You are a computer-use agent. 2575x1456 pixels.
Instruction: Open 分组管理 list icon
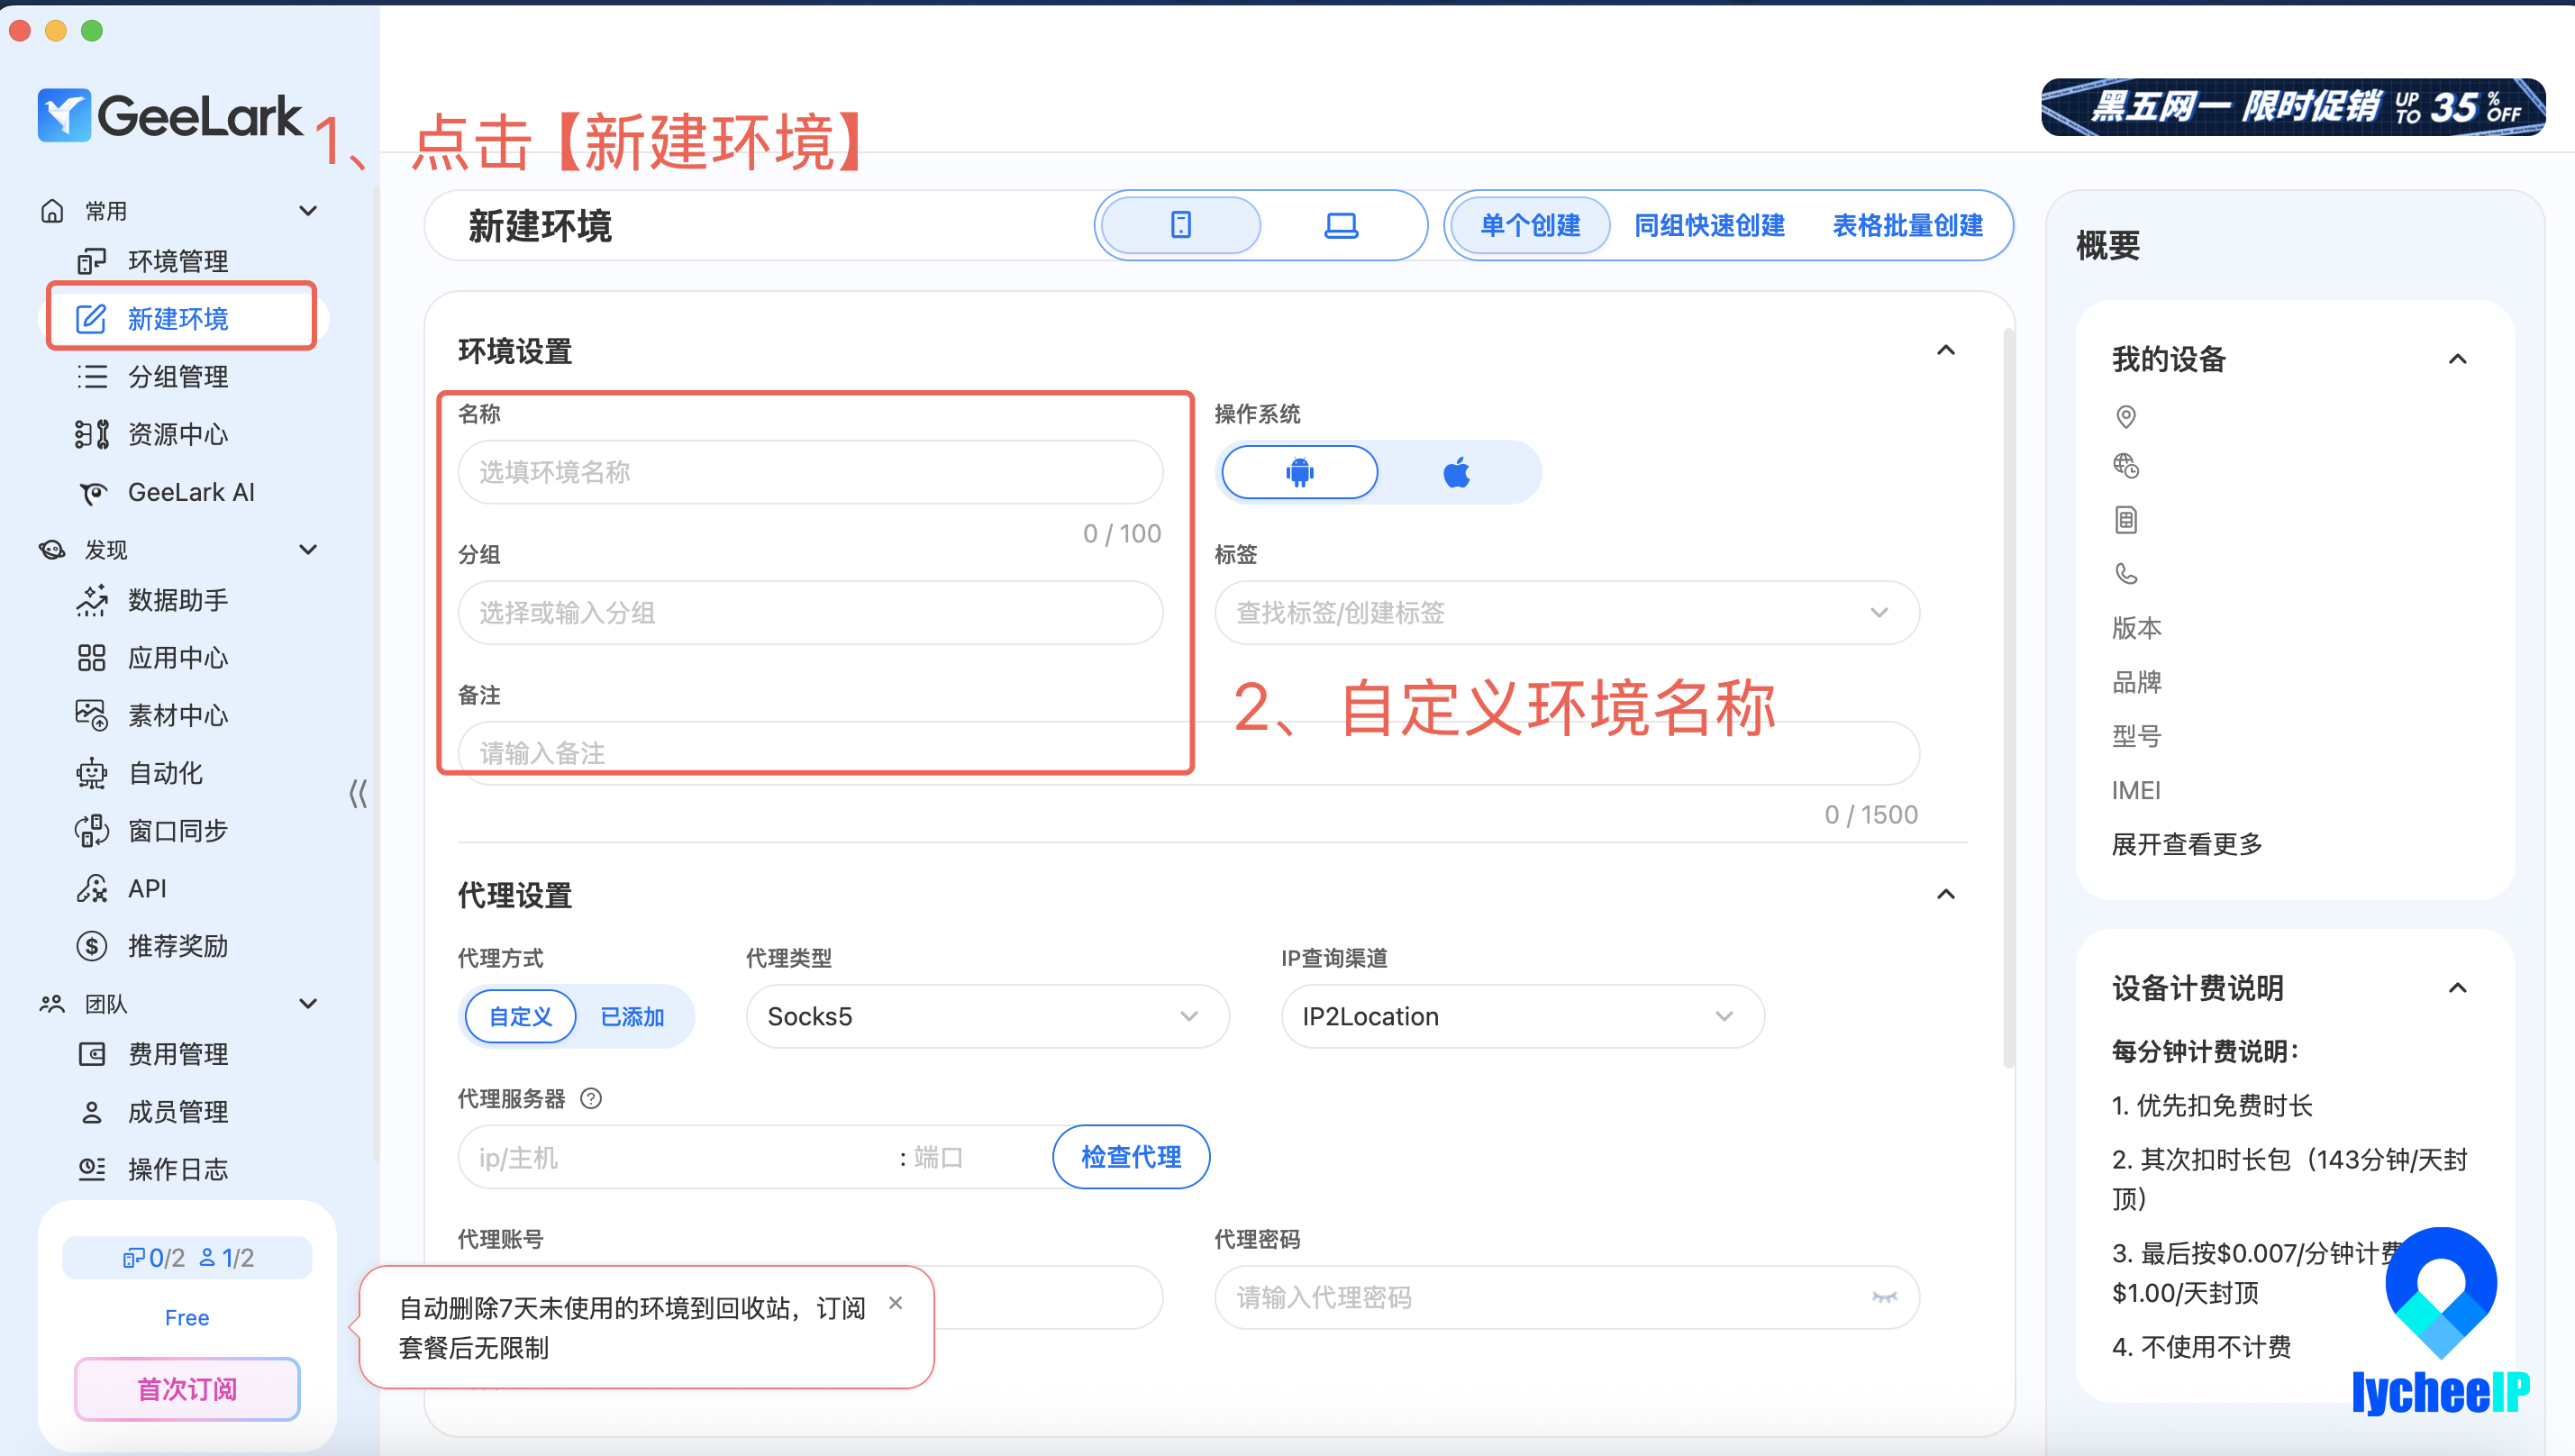click(92, 376)
